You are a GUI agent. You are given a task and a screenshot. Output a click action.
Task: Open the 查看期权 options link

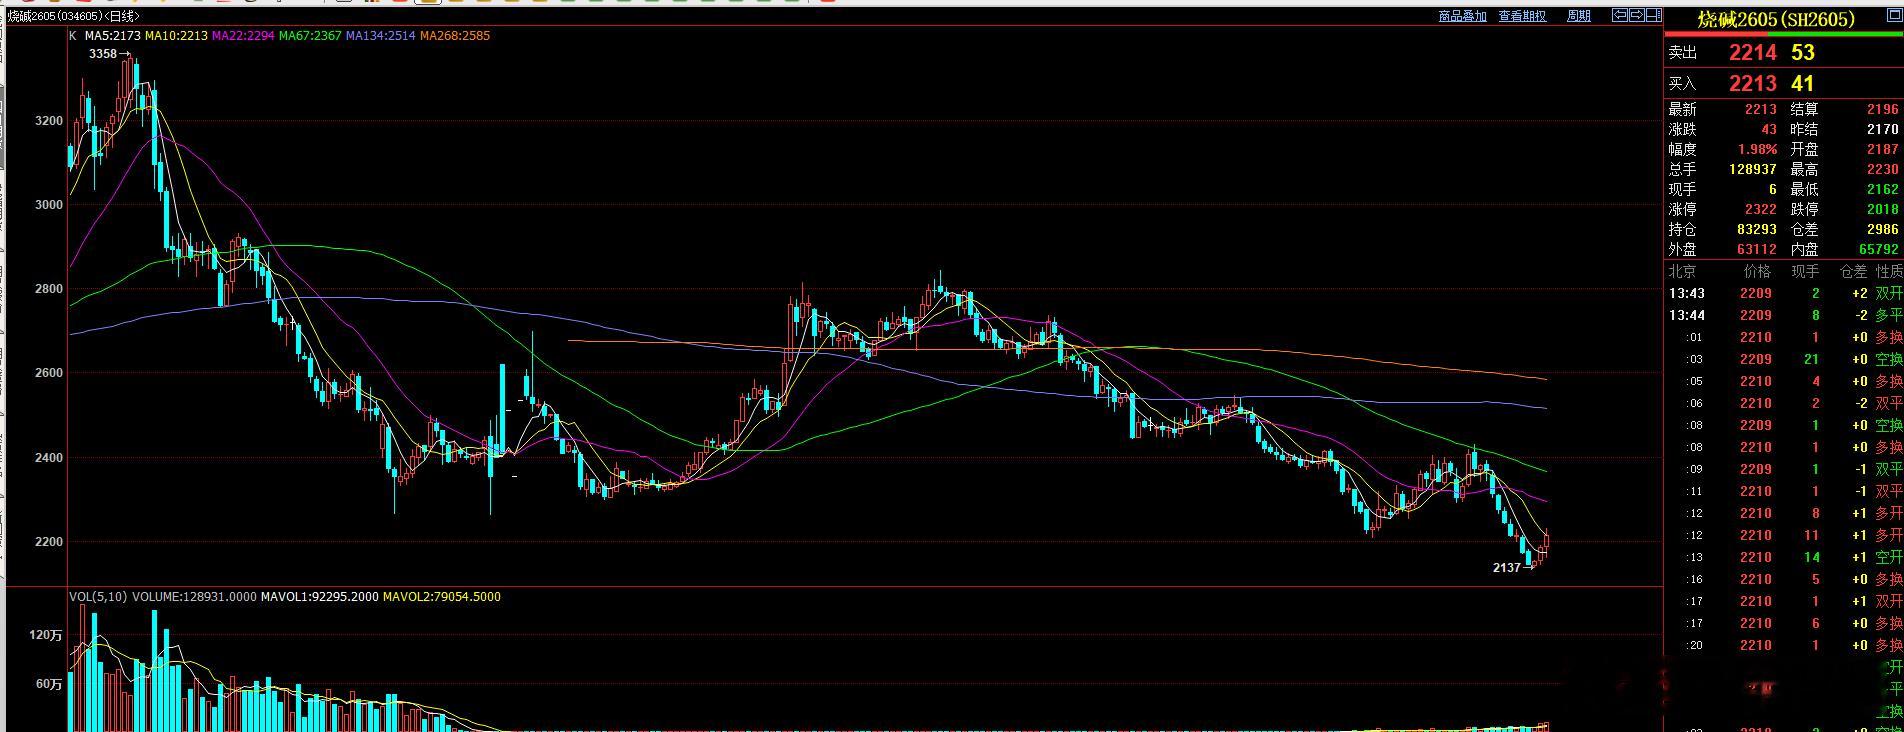[1522, 16]
